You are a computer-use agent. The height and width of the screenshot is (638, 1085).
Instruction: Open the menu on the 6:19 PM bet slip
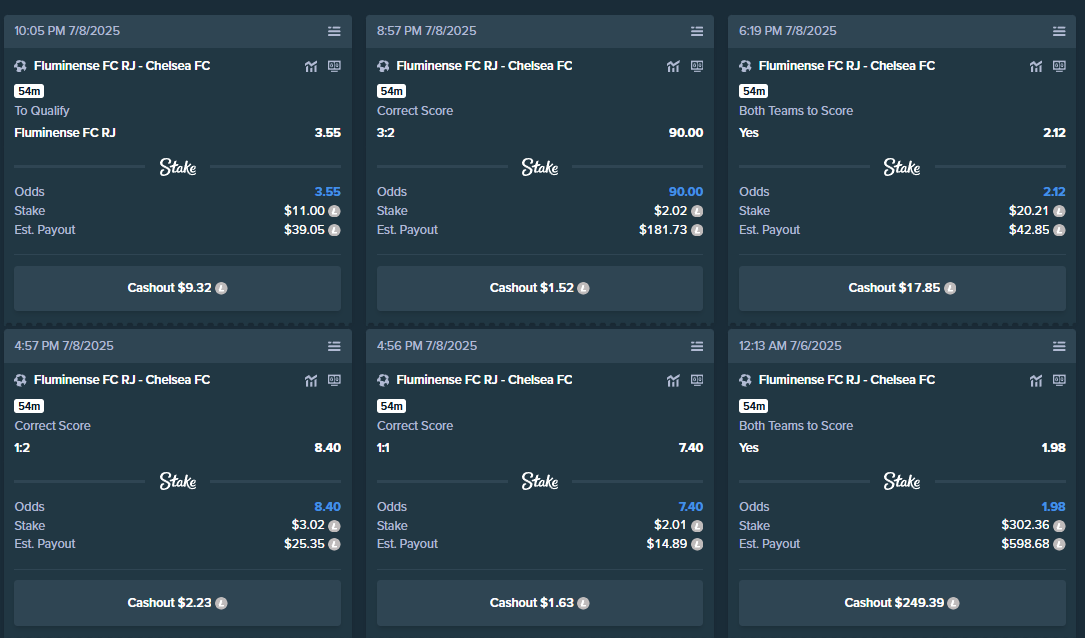pyautogui.click(x=1059, y=31)
